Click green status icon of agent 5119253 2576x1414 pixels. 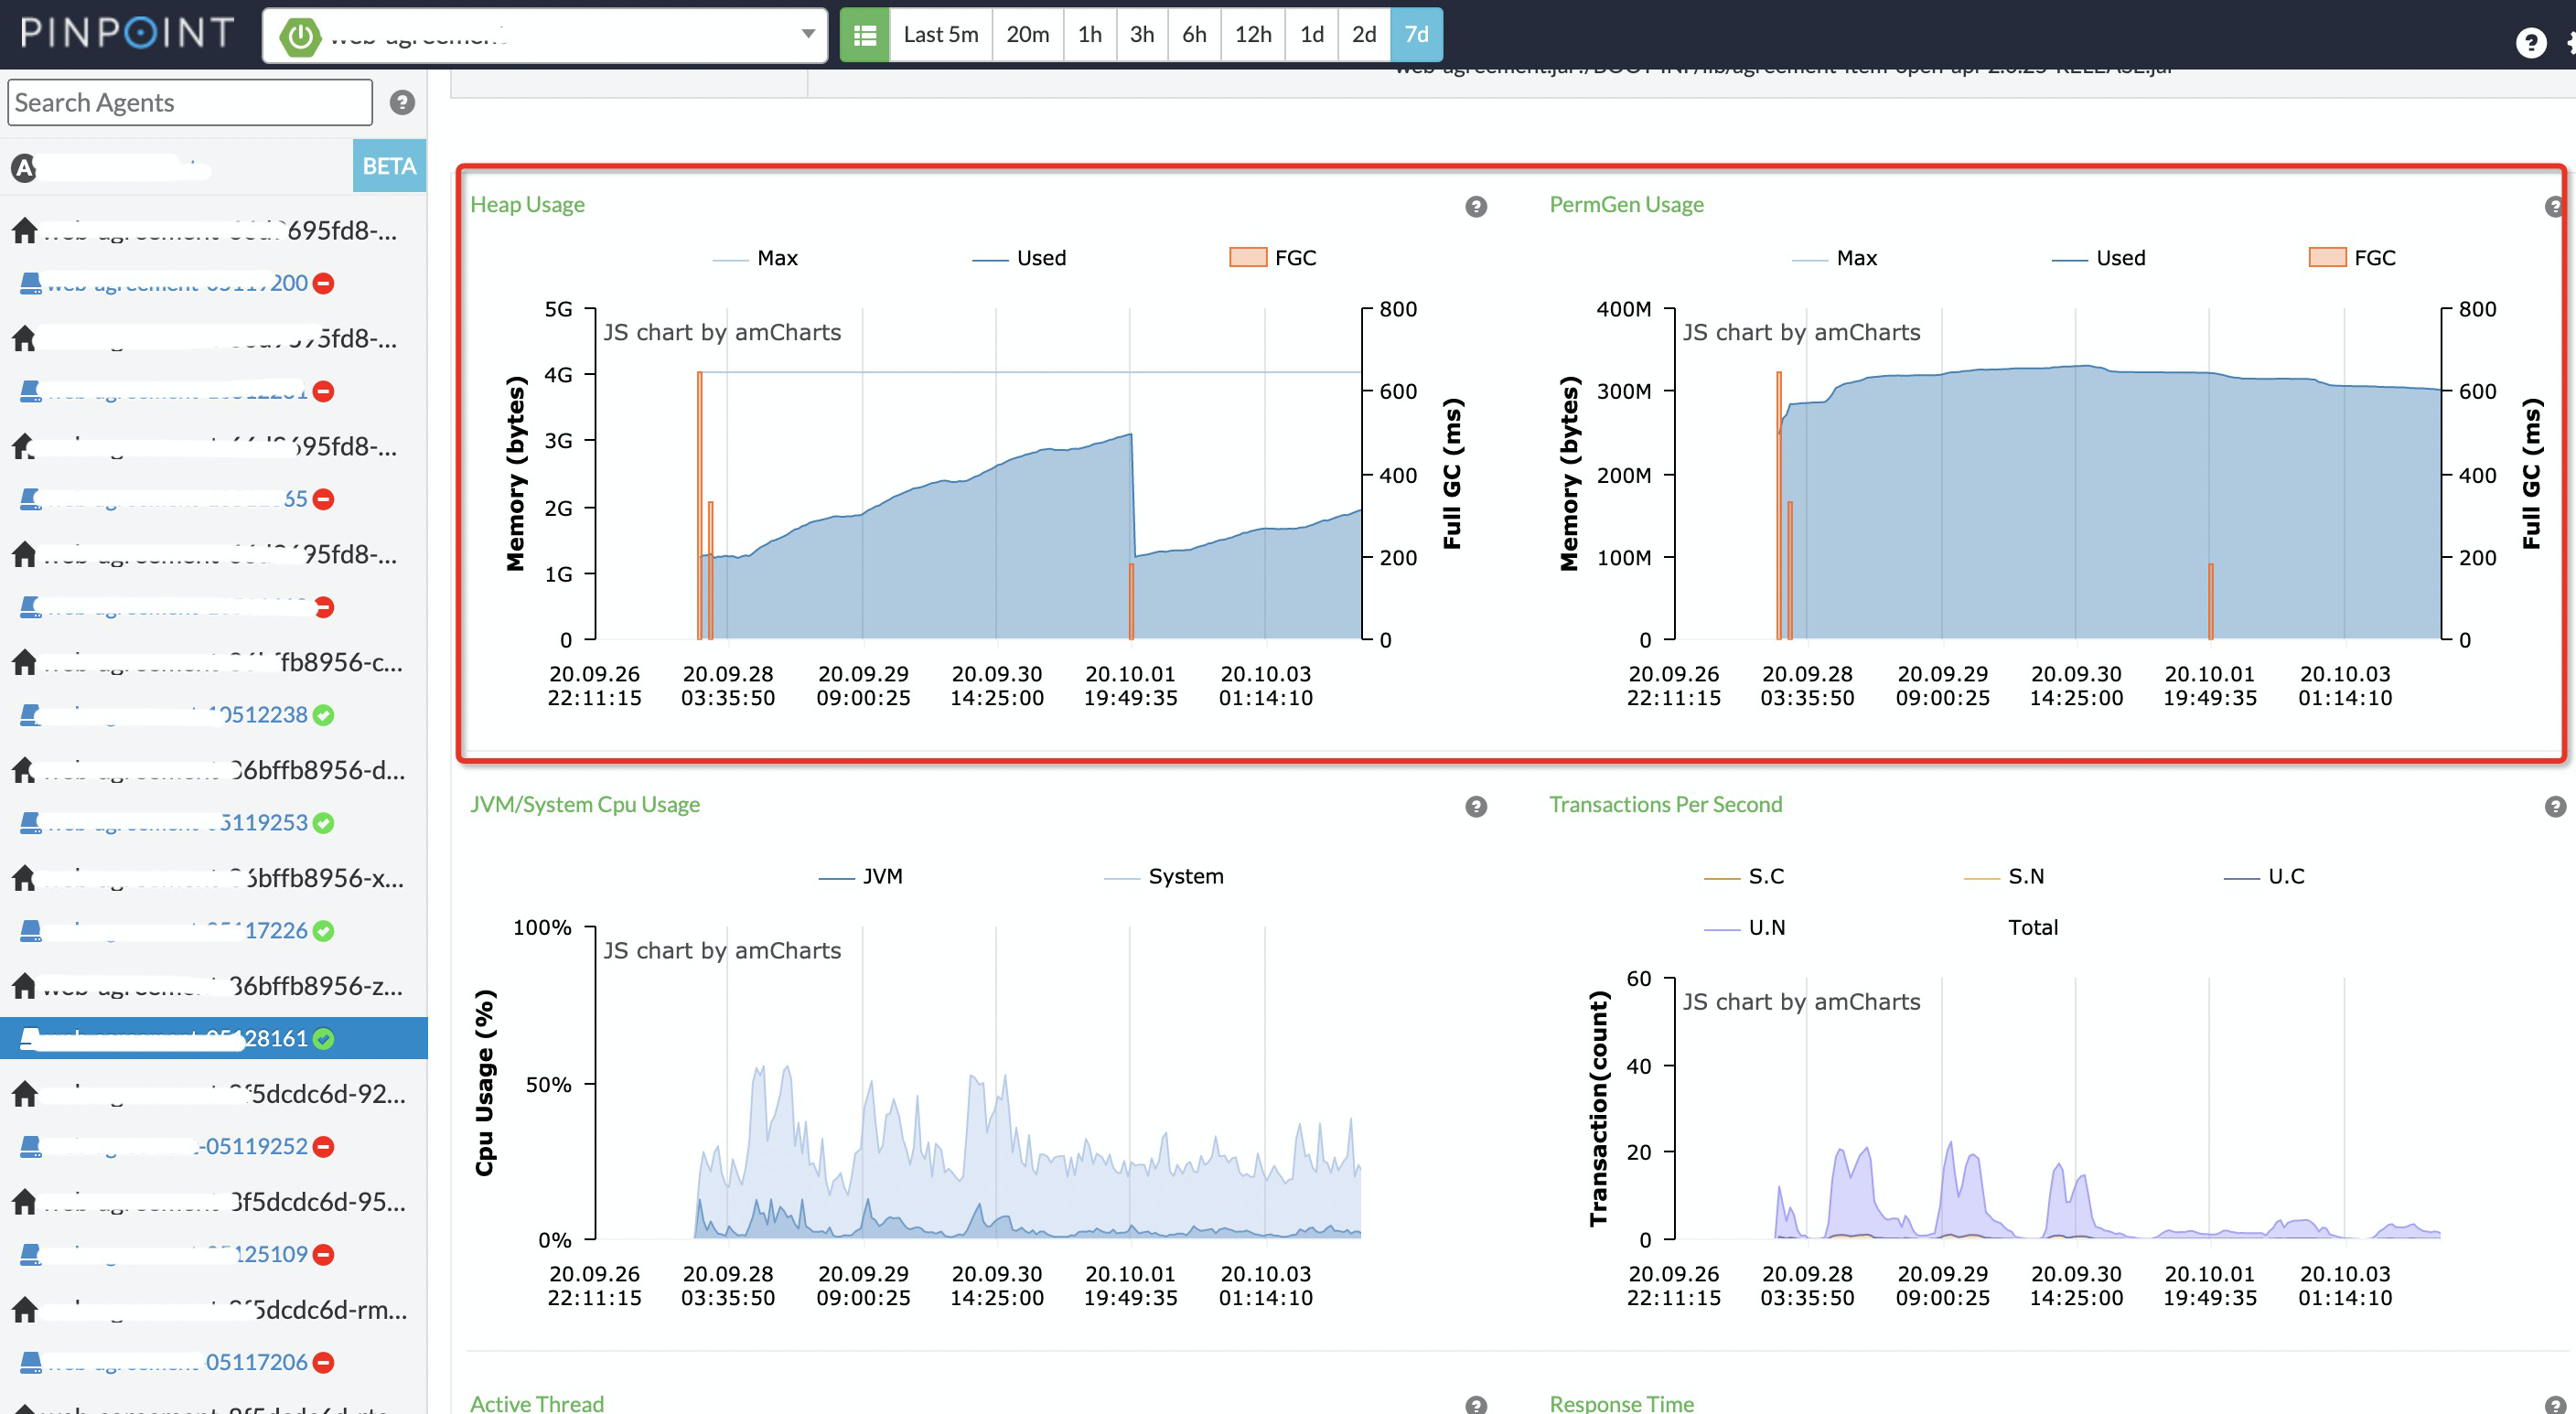click(x=323, y=823)
